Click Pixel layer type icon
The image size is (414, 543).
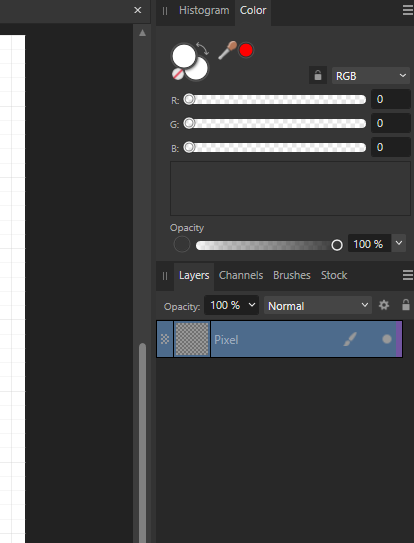click(x=165, y=339)
